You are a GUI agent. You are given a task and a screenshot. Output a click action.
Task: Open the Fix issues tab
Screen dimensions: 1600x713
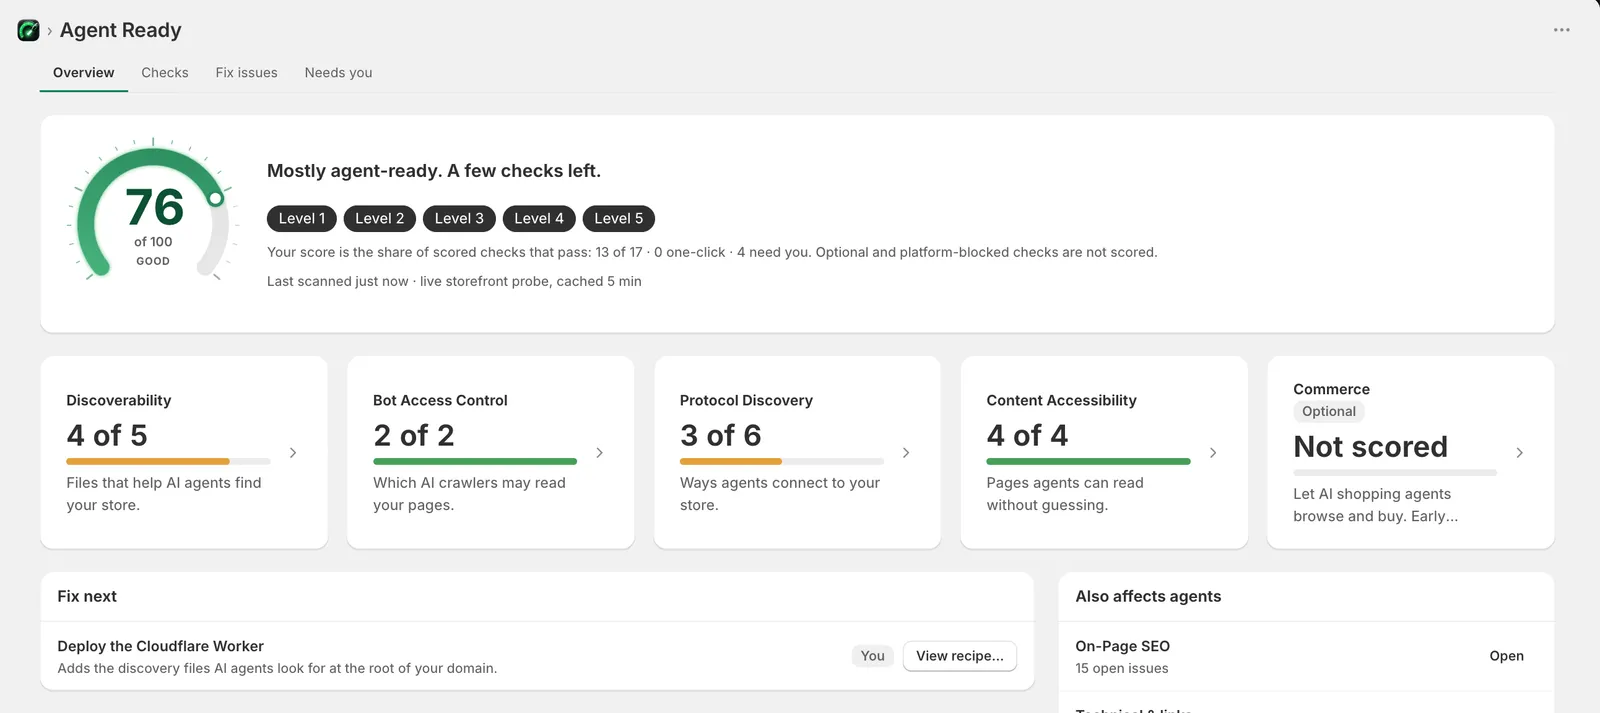(246, 73)
